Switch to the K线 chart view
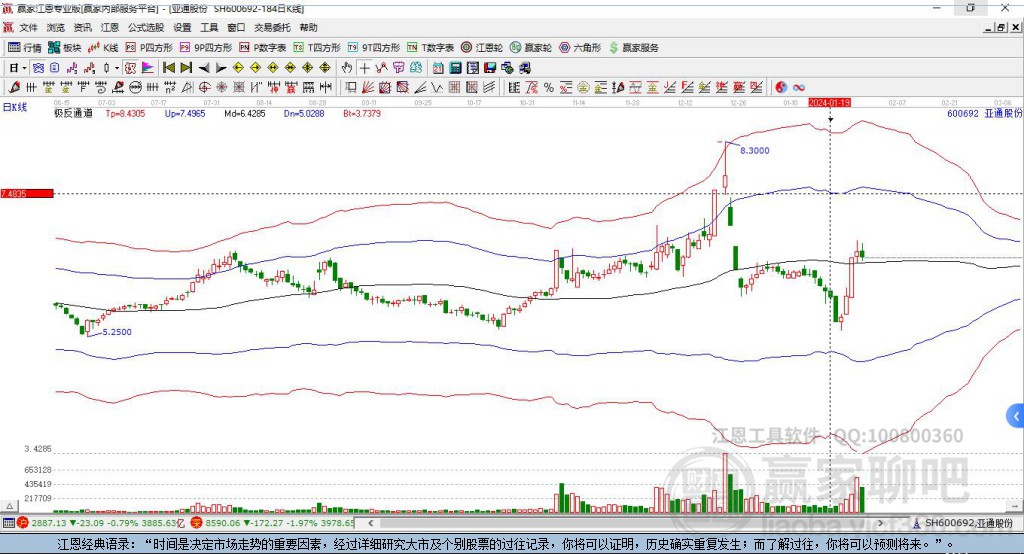Screen dimensions: 1024x554 click(x=103, y=48)
